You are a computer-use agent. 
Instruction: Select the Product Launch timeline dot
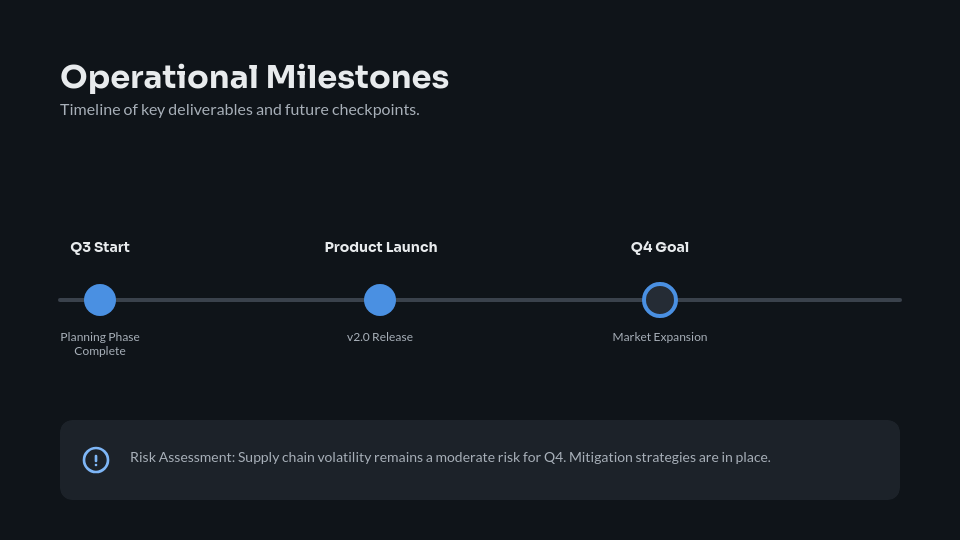[x=380, y=300]
